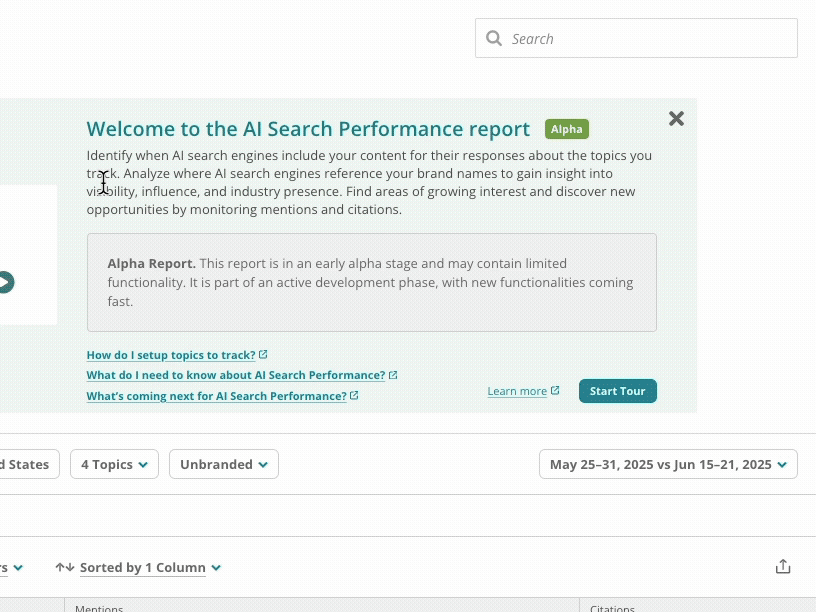Click the welcome report heading
The image size is (816, 612).
[x=308, y=129]
